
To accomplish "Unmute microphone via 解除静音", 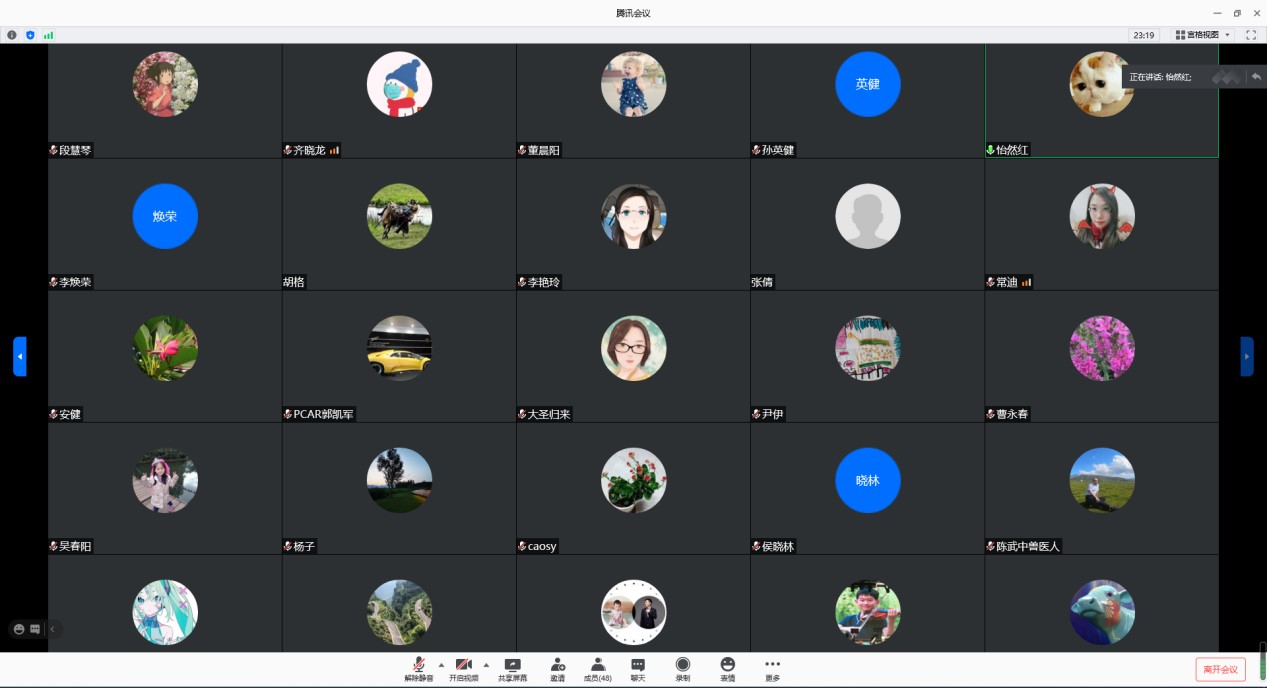I will (x=419, y=665).
